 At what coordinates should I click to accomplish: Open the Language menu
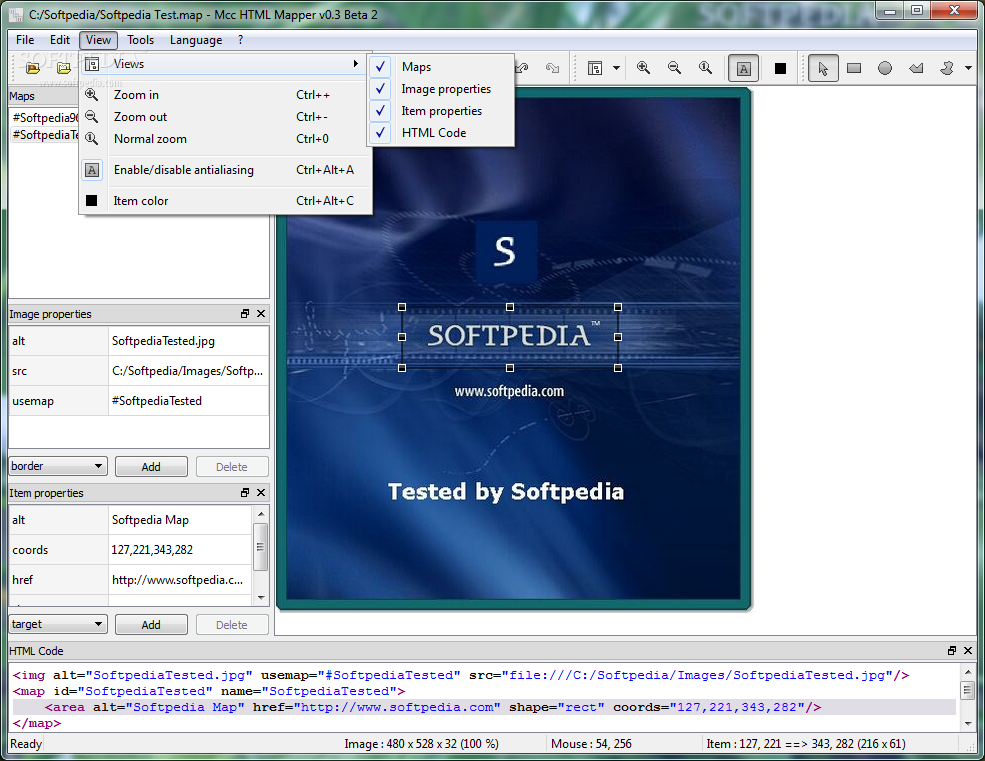(x=196, y=40)
